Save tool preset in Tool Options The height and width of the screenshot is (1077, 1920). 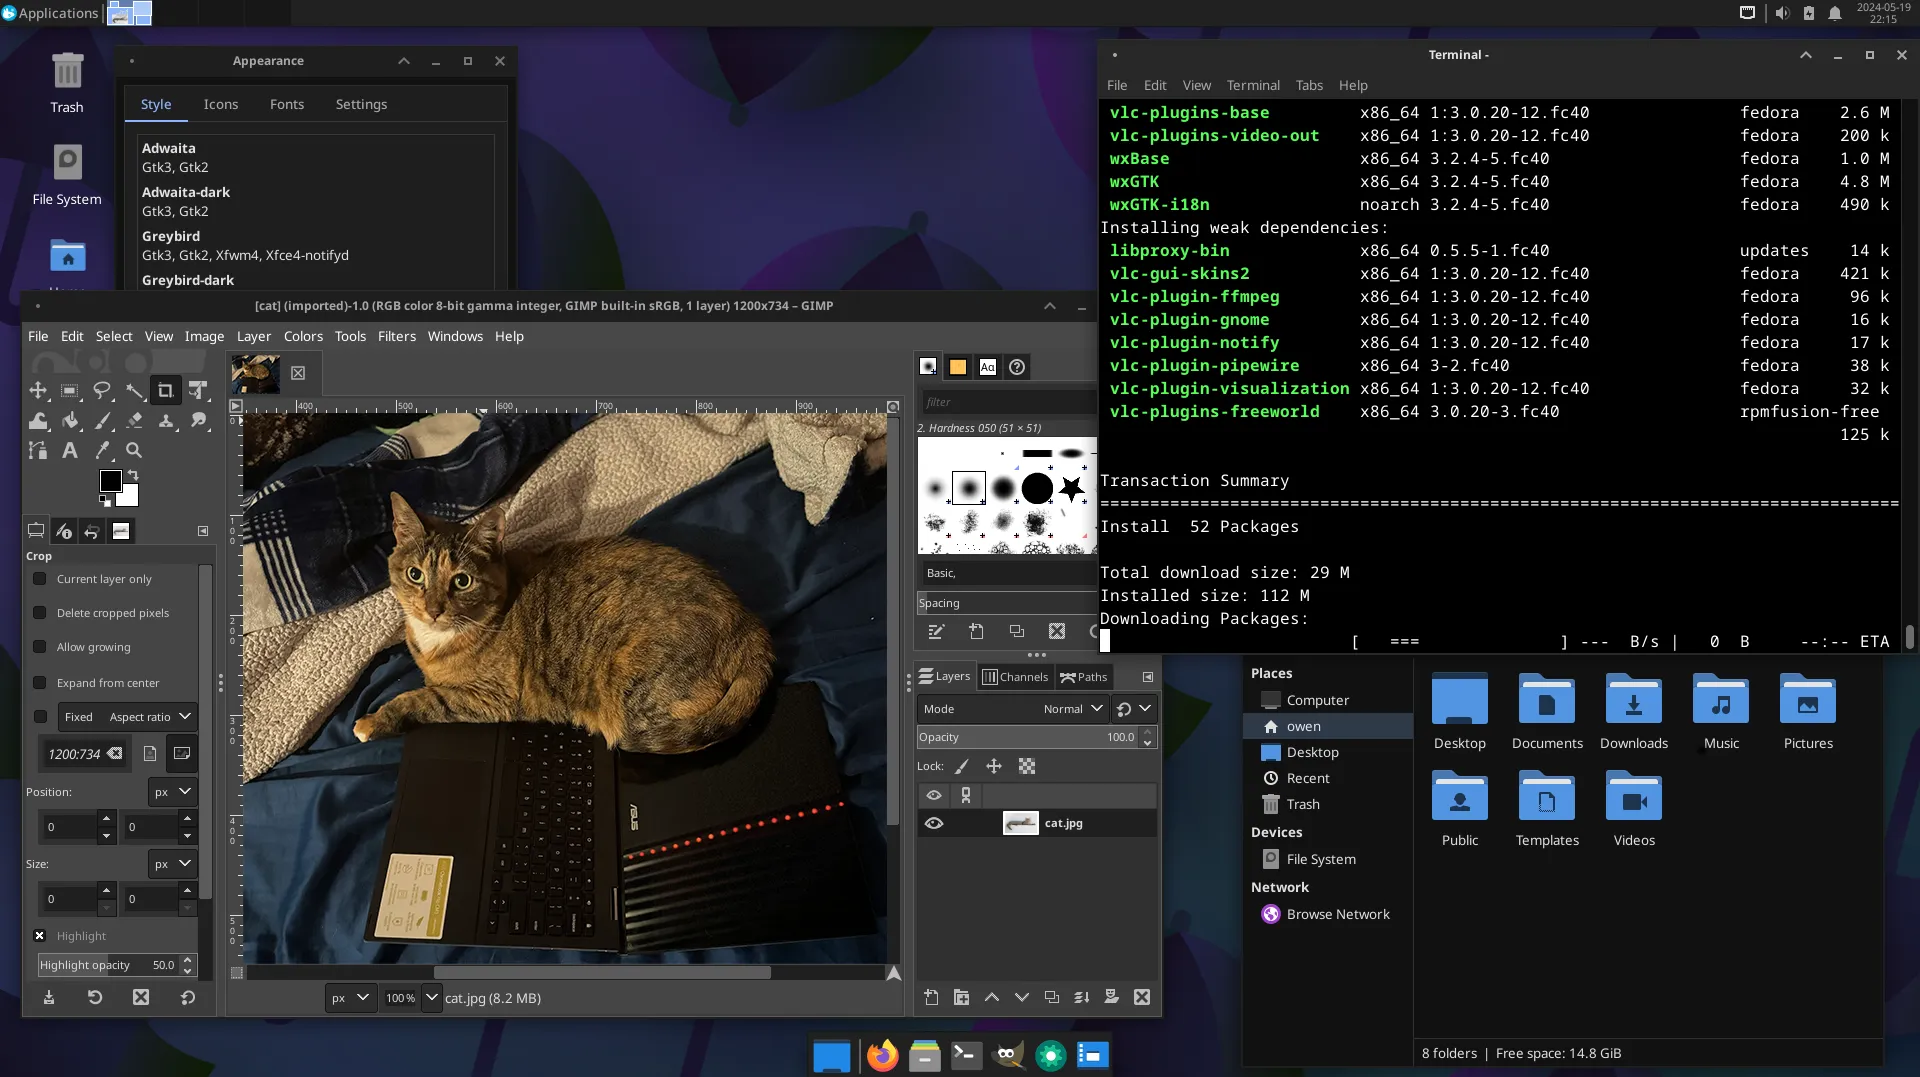click(48, 997)
